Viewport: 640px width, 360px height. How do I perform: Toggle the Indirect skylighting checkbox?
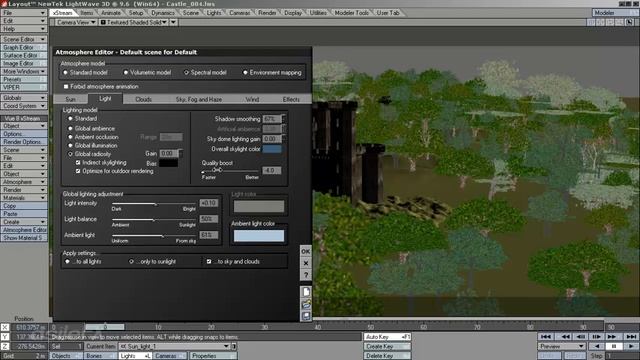(78, 162)
